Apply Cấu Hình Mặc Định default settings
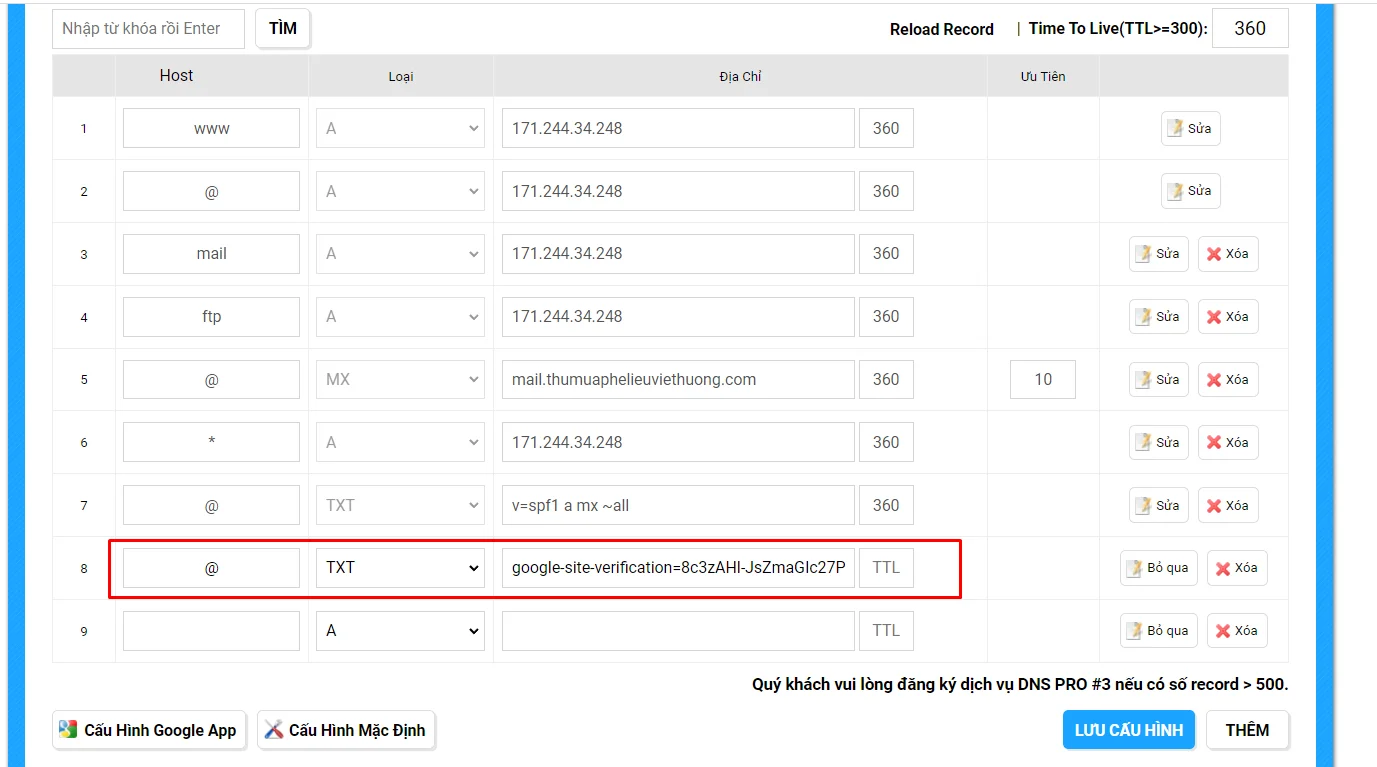 click(x=346, y=730)
